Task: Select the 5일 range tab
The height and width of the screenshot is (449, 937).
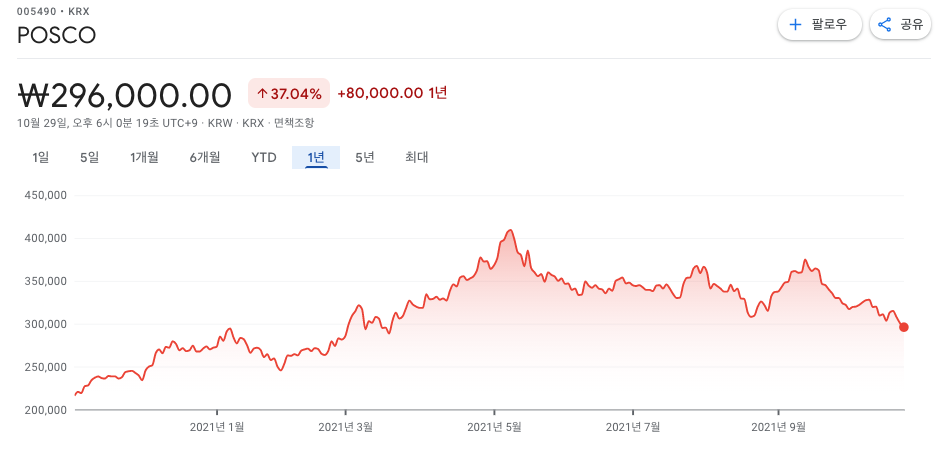Action: 89,158
